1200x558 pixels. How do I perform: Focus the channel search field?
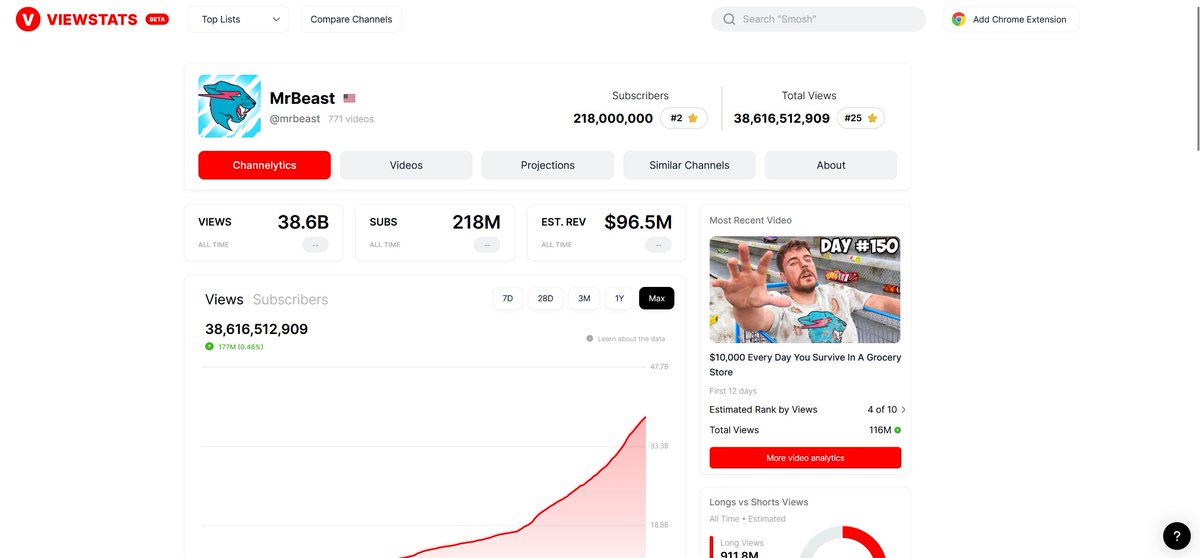[x=818, y=19]
